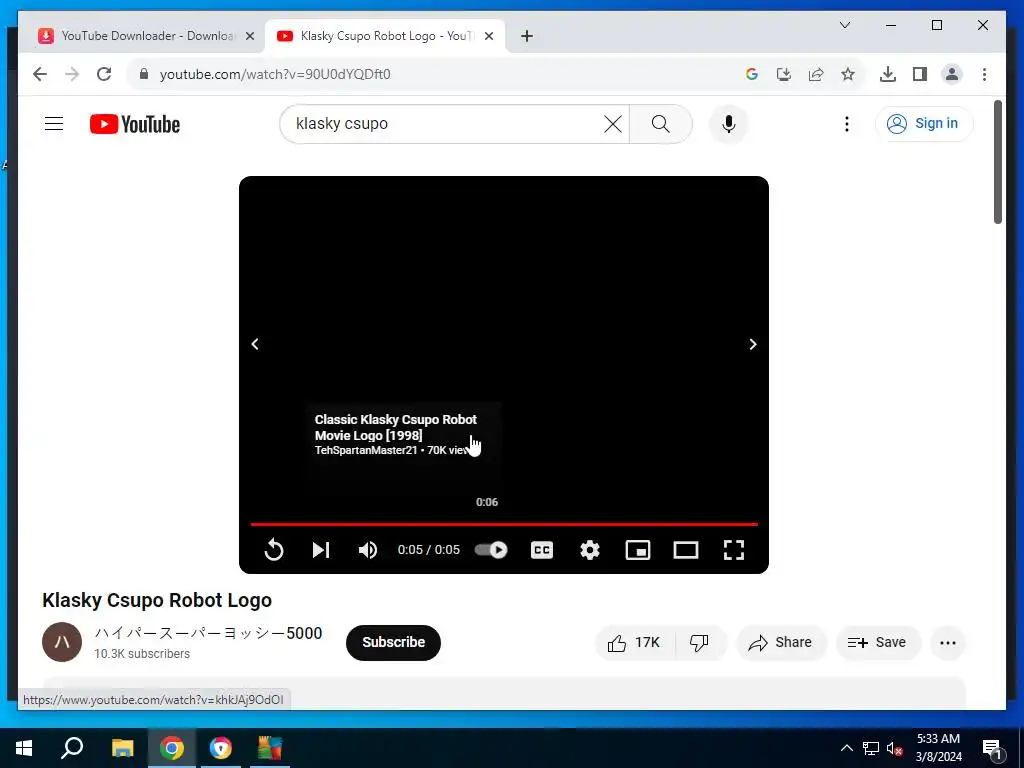This screenshot has width=1024, height=768.
Task: Search with your voice microphone
Action: pos(729,123)
